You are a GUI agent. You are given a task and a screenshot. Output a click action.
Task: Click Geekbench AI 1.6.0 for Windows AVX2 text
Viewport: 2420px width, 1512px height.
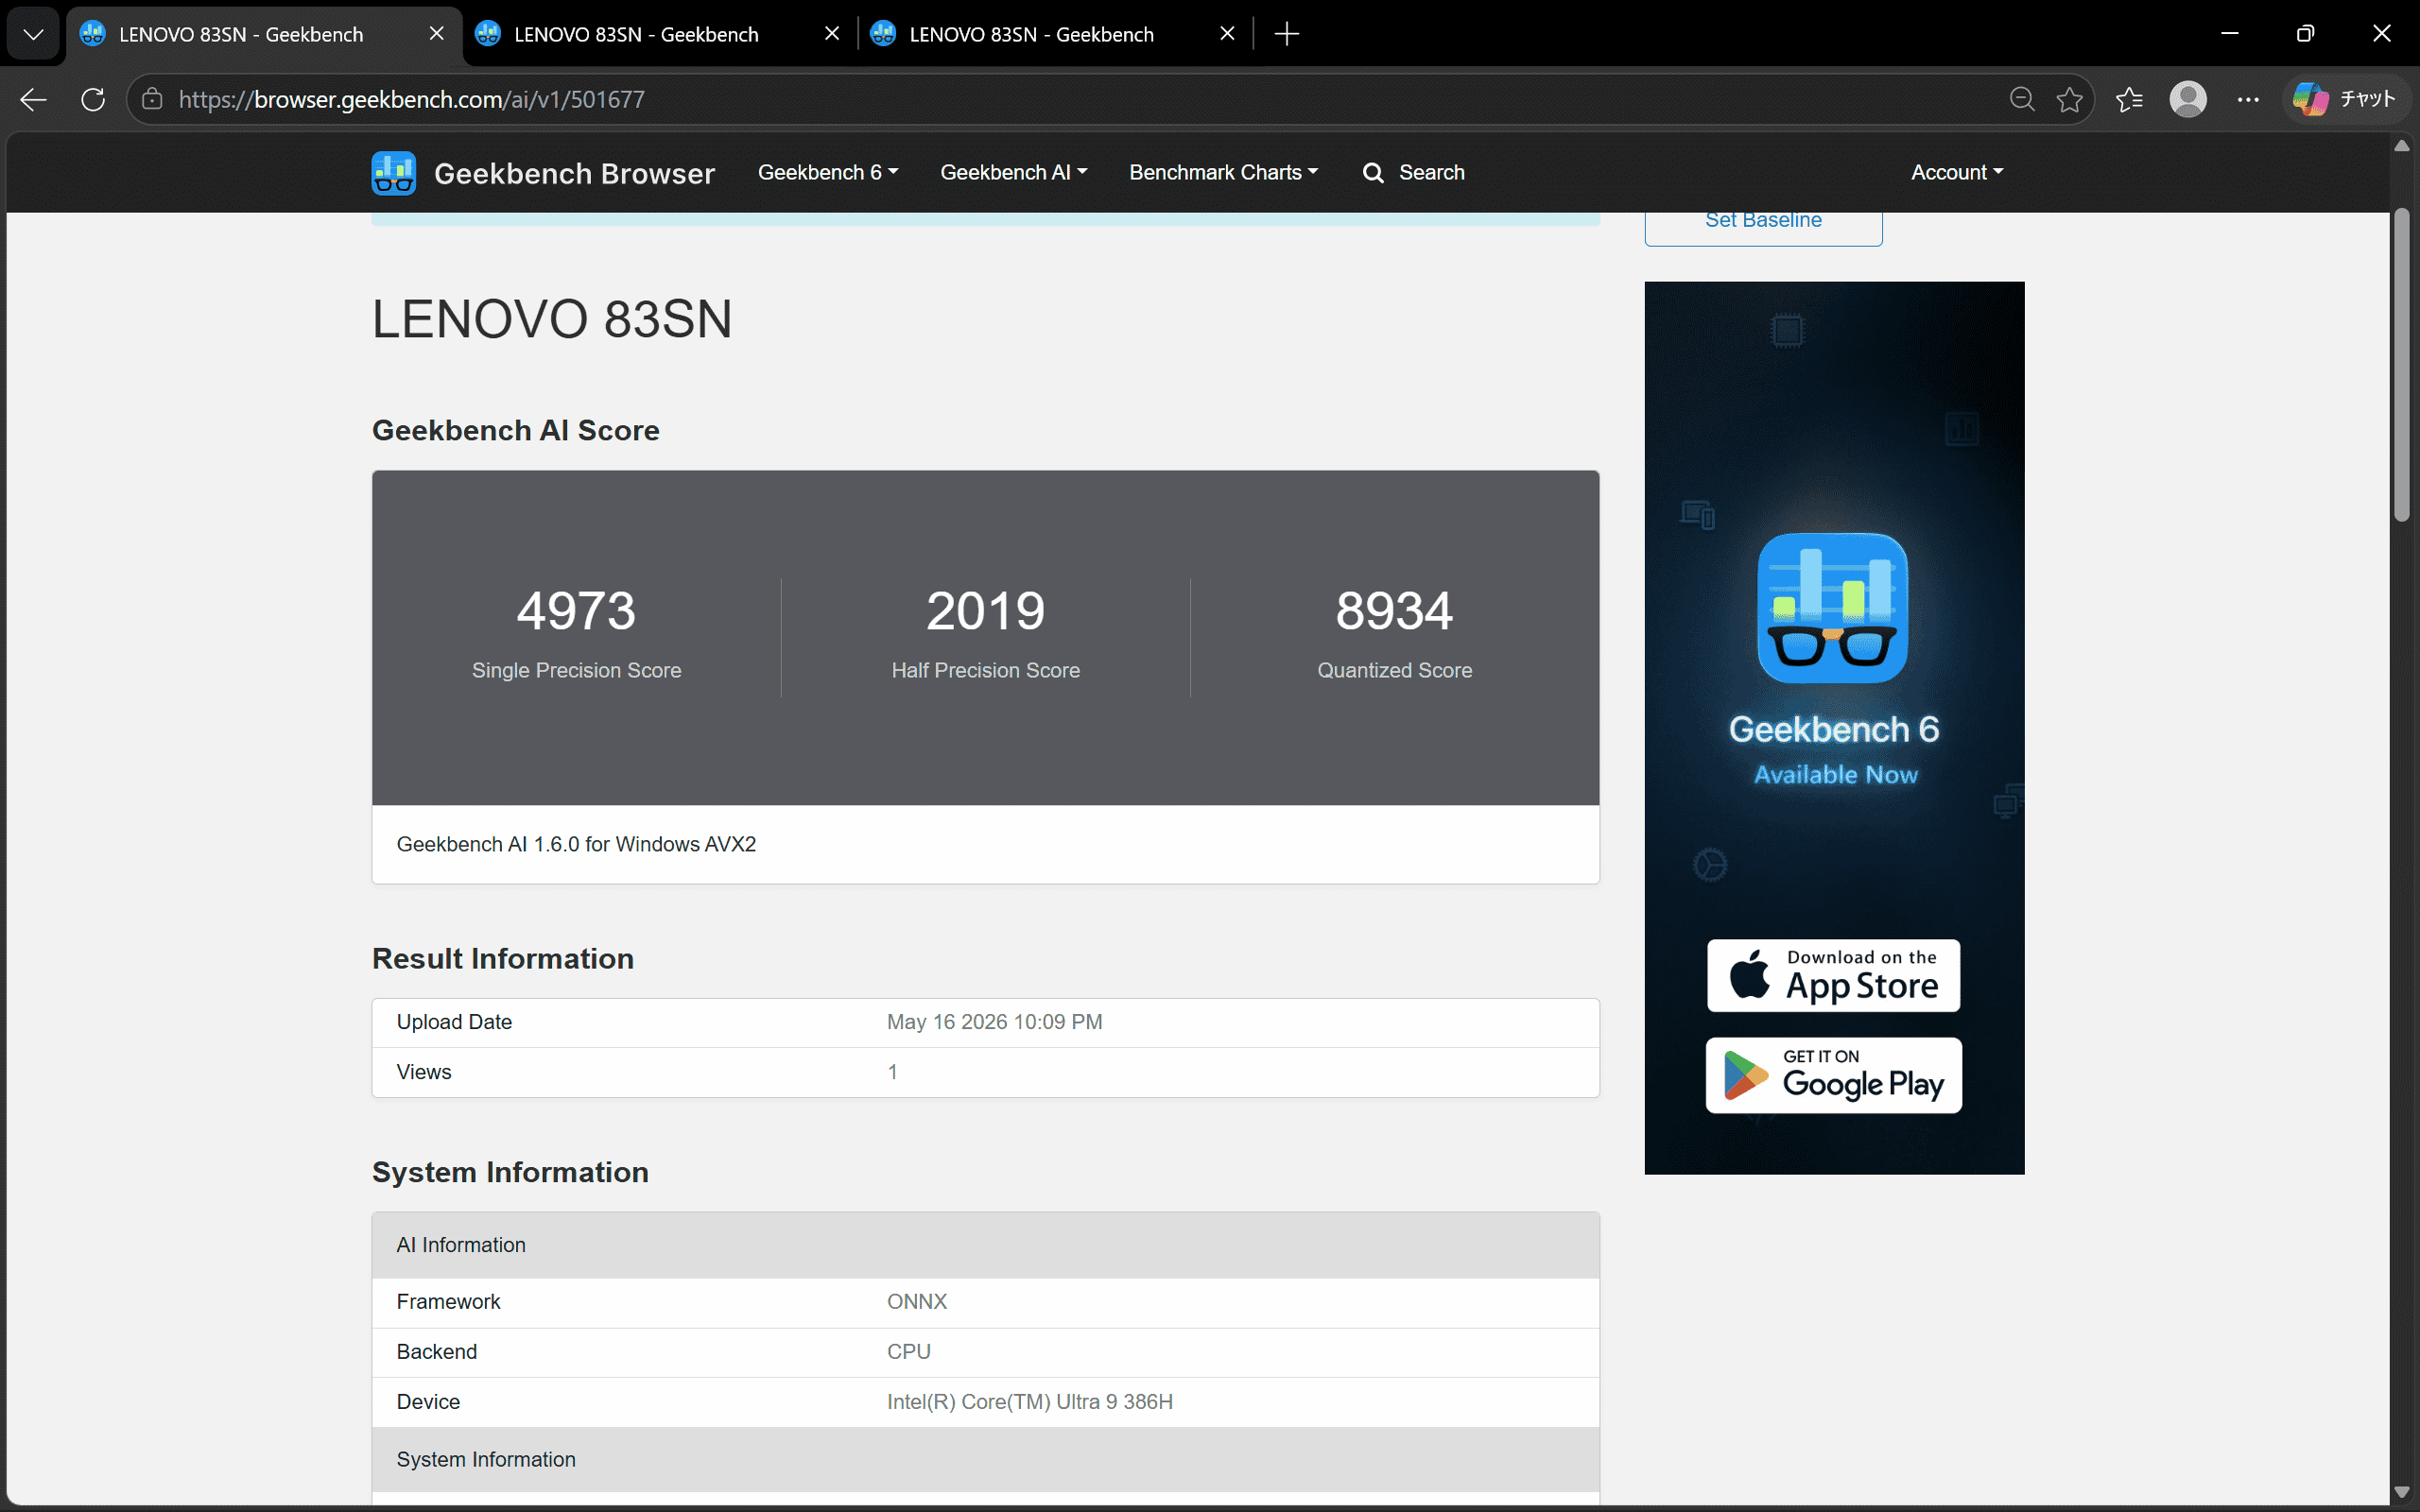pyautogui.click(x=576, y=844)
